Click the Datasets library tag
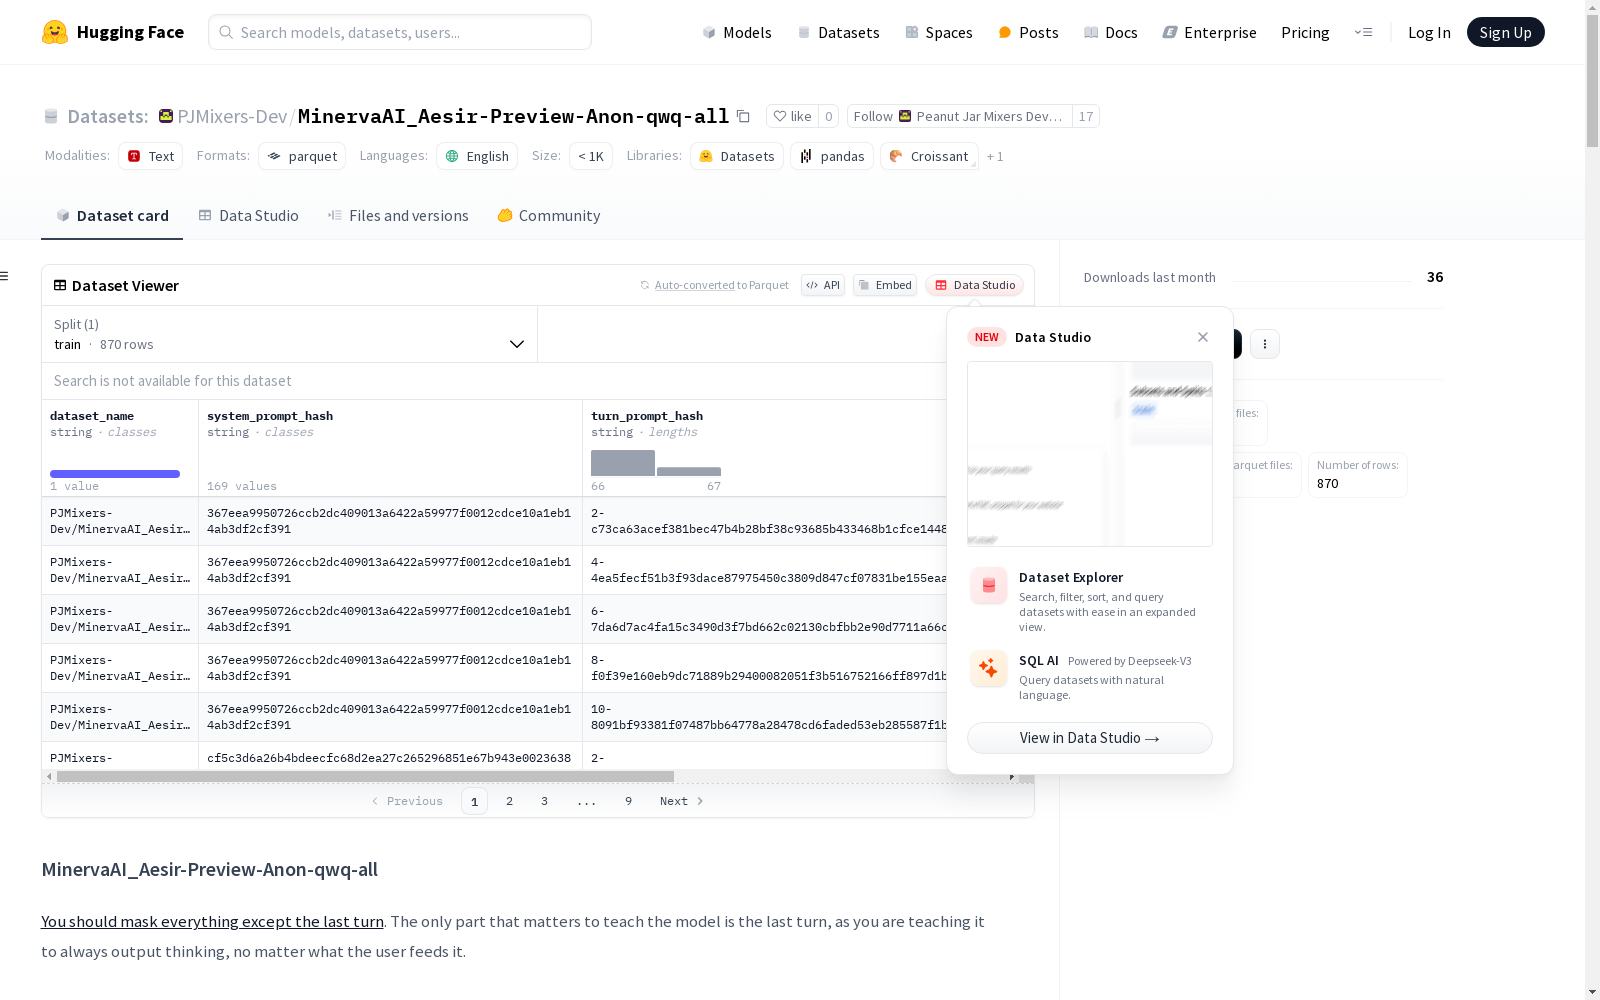The height and width of the screenshot is (1000, 1600). 737,156
